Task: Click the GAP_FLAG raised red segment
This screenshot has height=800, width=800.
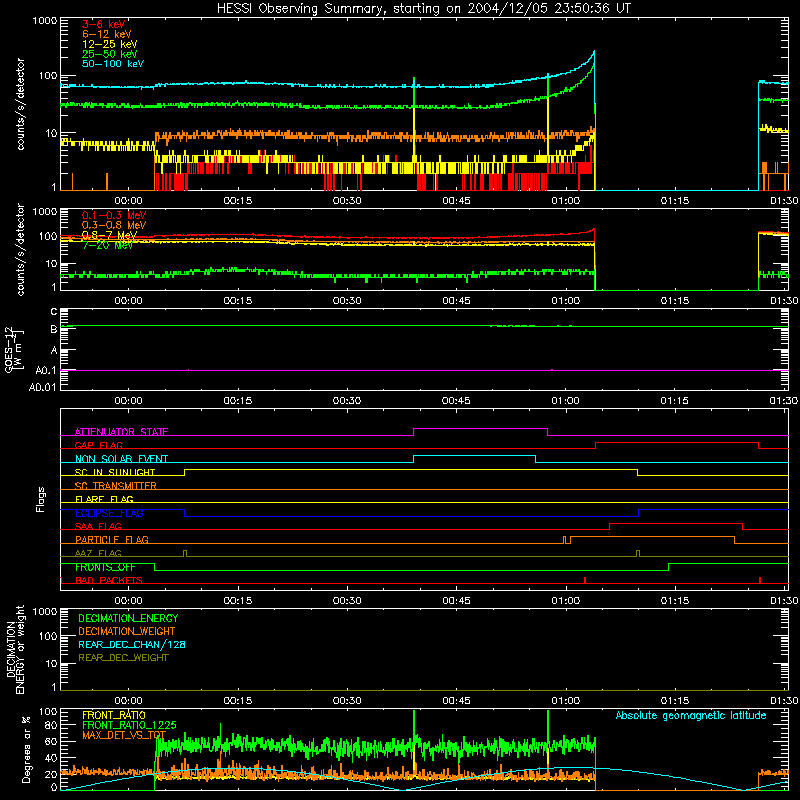Action: [677, 443]
